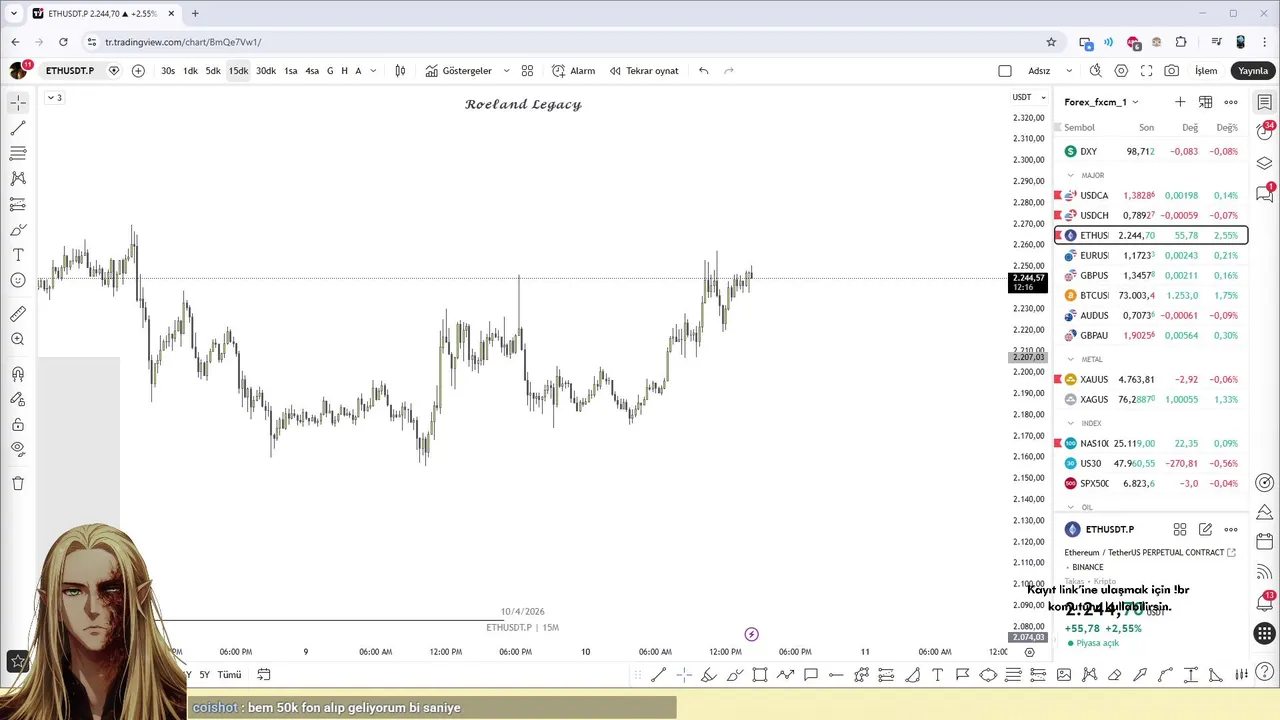Image resolution: width=1280 pixels, height=720 pixels.
Task: Select the crosshair cursor tool in left toolbar
Action: tap(18, 103)
